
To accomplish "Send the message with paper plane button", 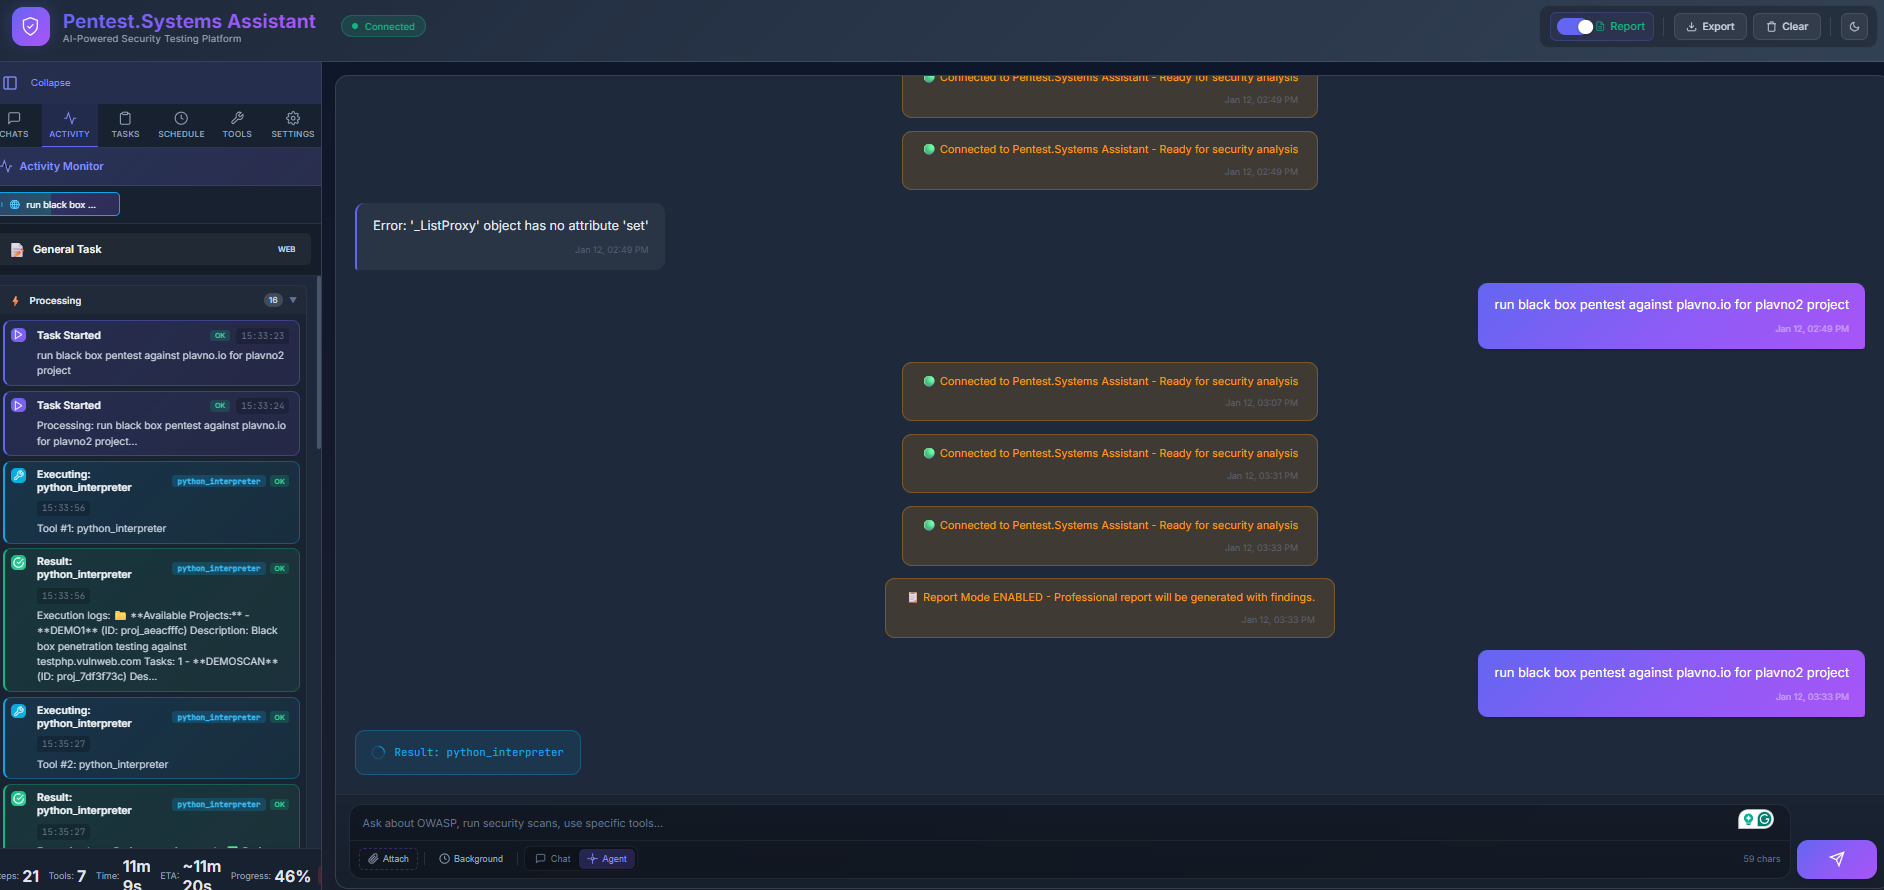I will [1836, 859].
